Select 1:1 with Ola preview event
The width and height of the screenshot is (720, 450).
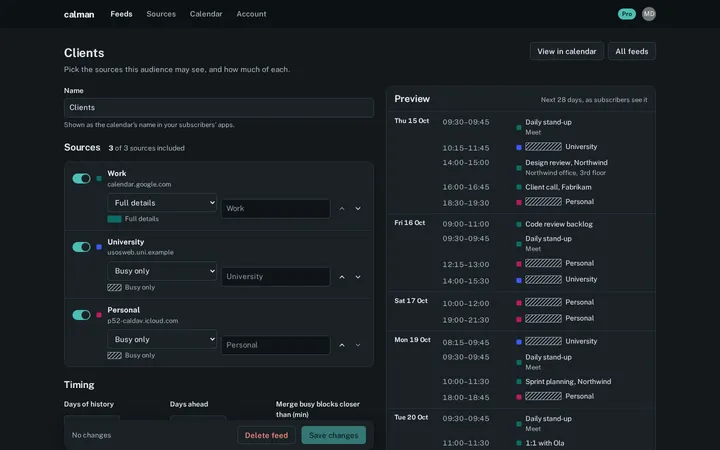pyautogui.click(x=545, y=443)
